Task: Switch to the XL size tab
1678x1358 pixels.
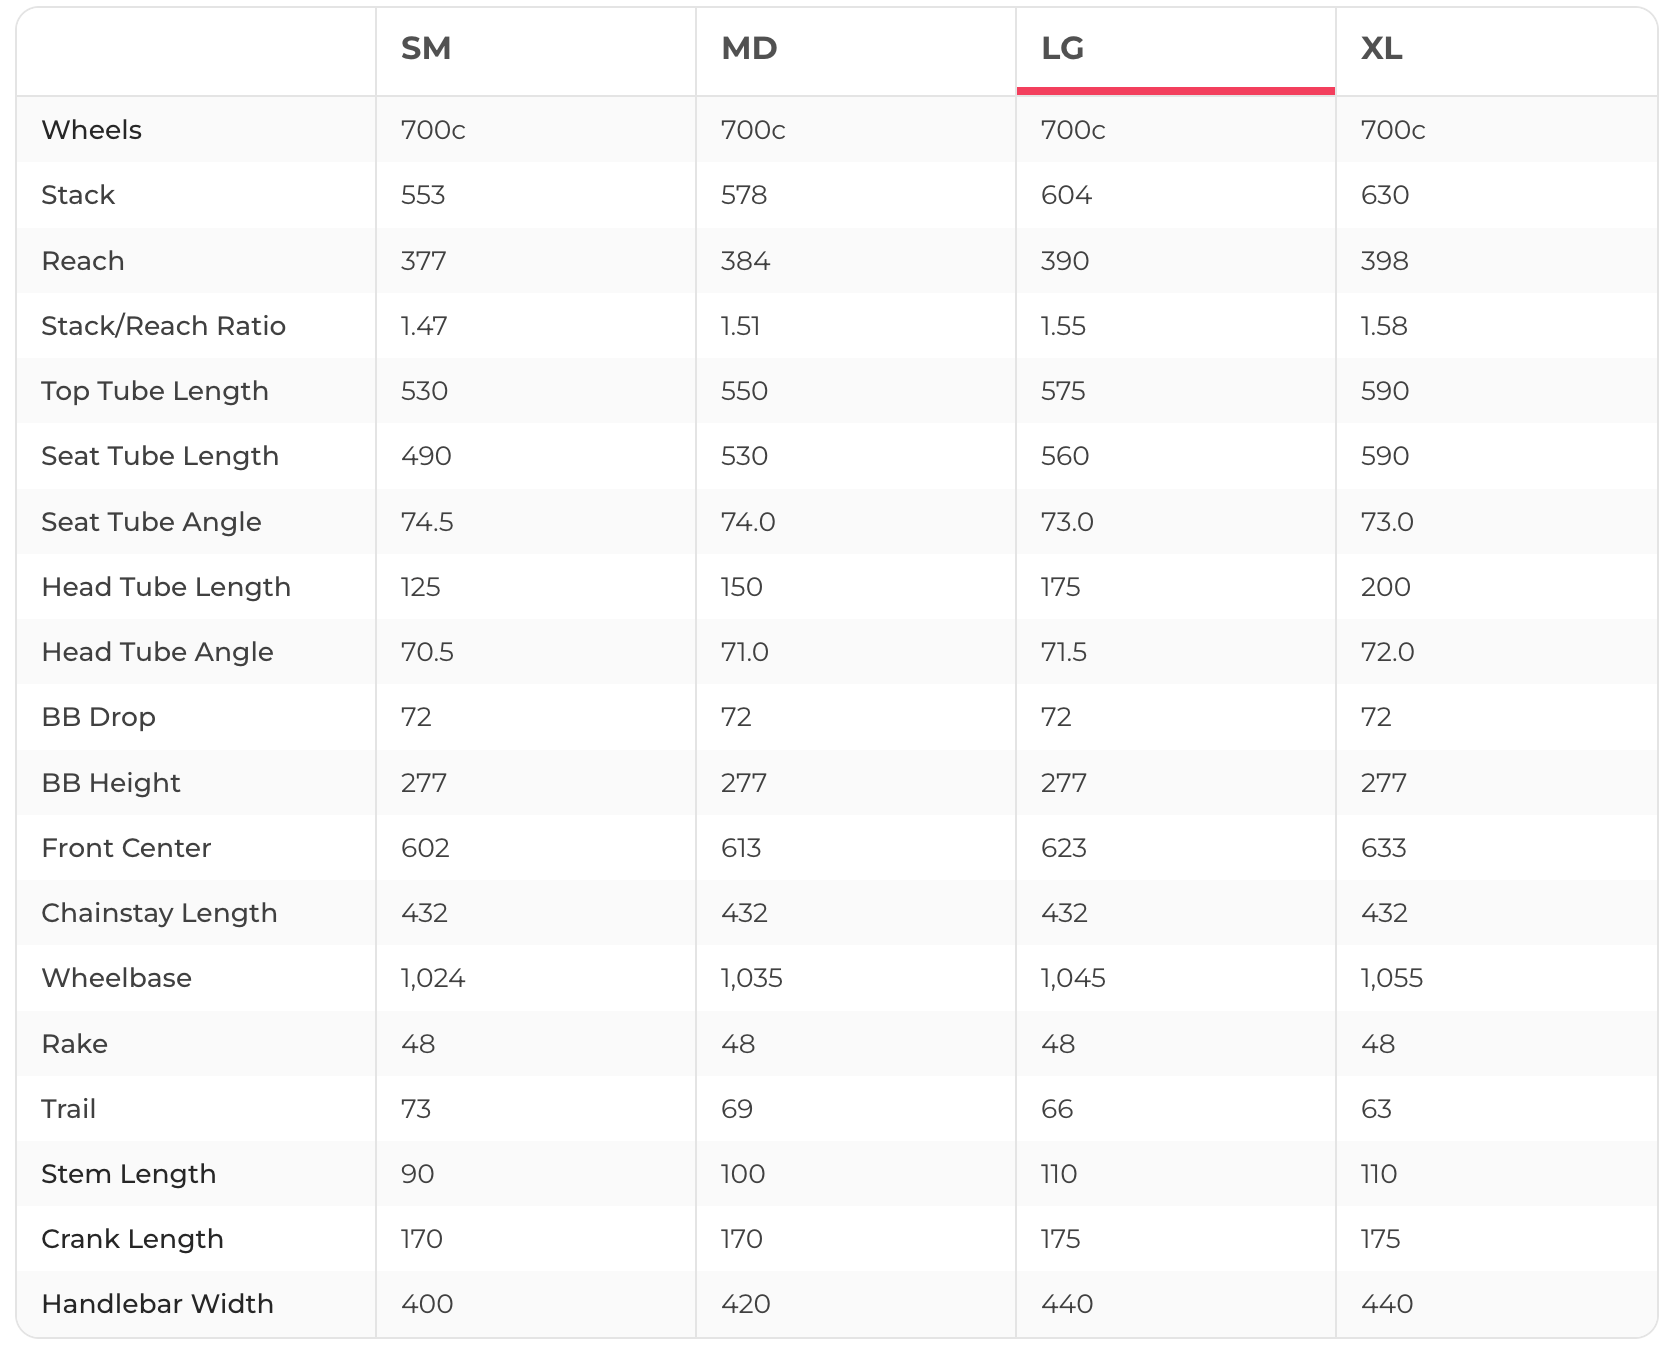Action: coord(1381,49)
